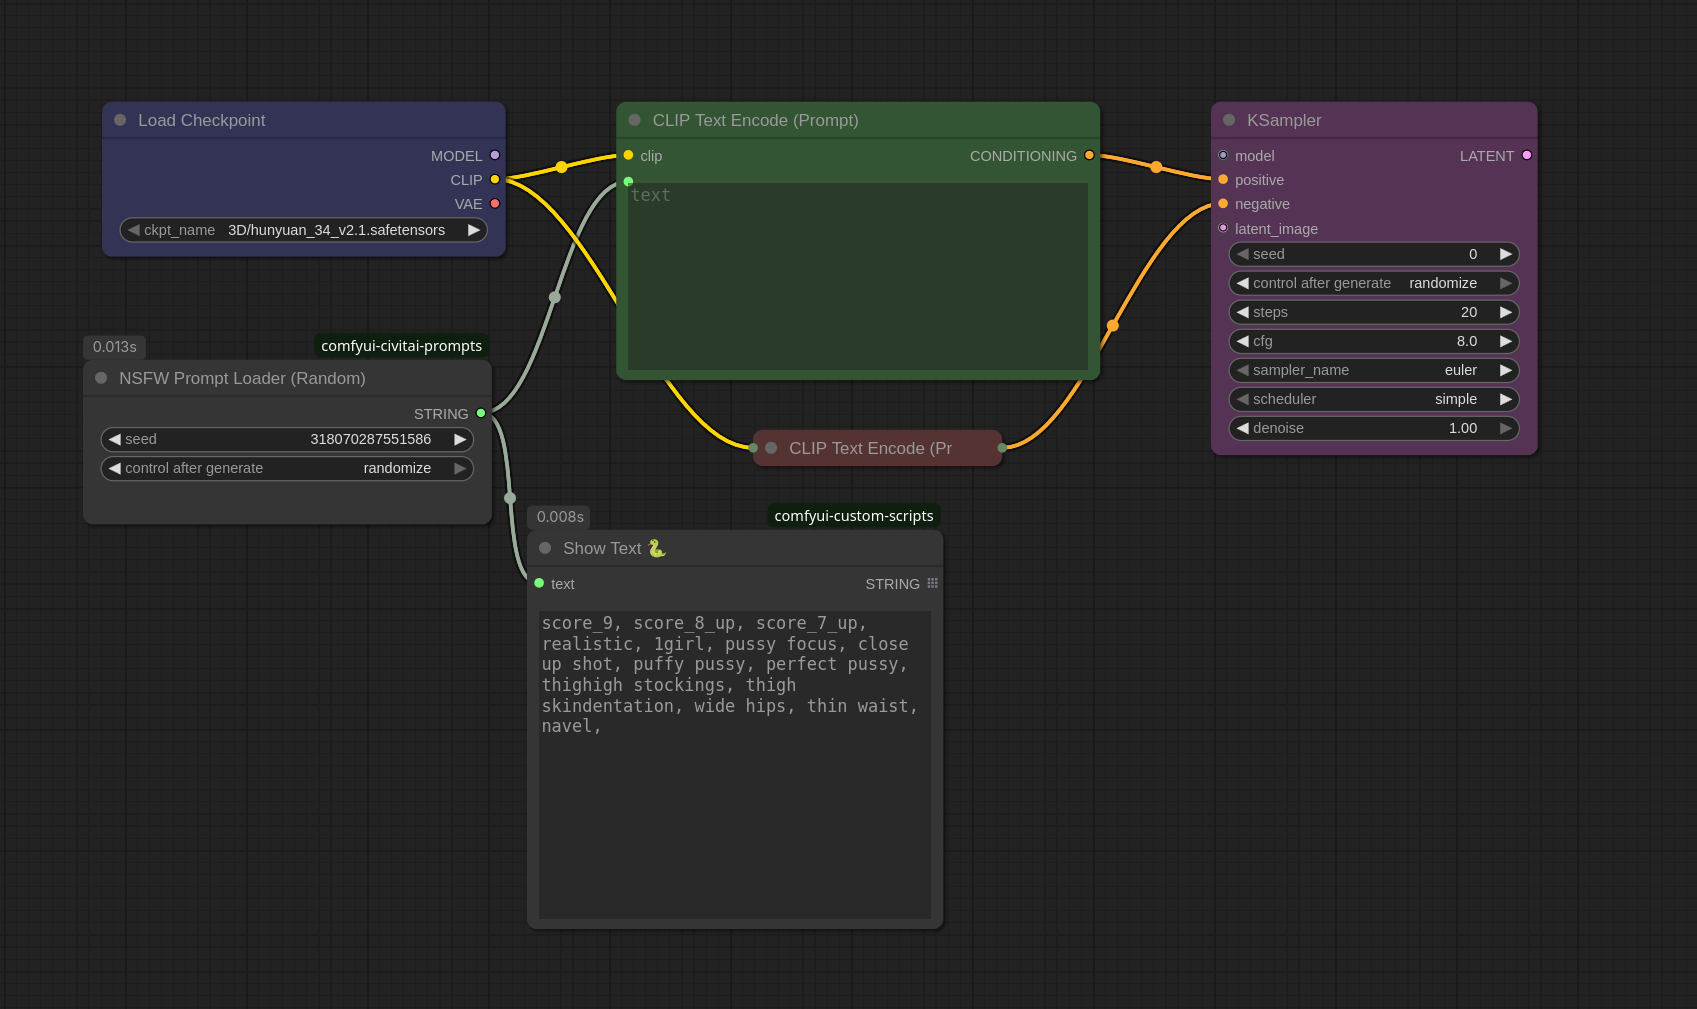Click the CLIP output socket on Load Checkpoint

coord(495,180)
